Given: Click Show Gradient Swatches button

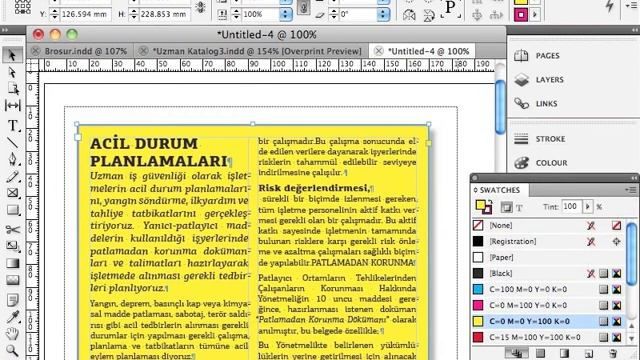Looking at the screenshot, I should 564,353.
